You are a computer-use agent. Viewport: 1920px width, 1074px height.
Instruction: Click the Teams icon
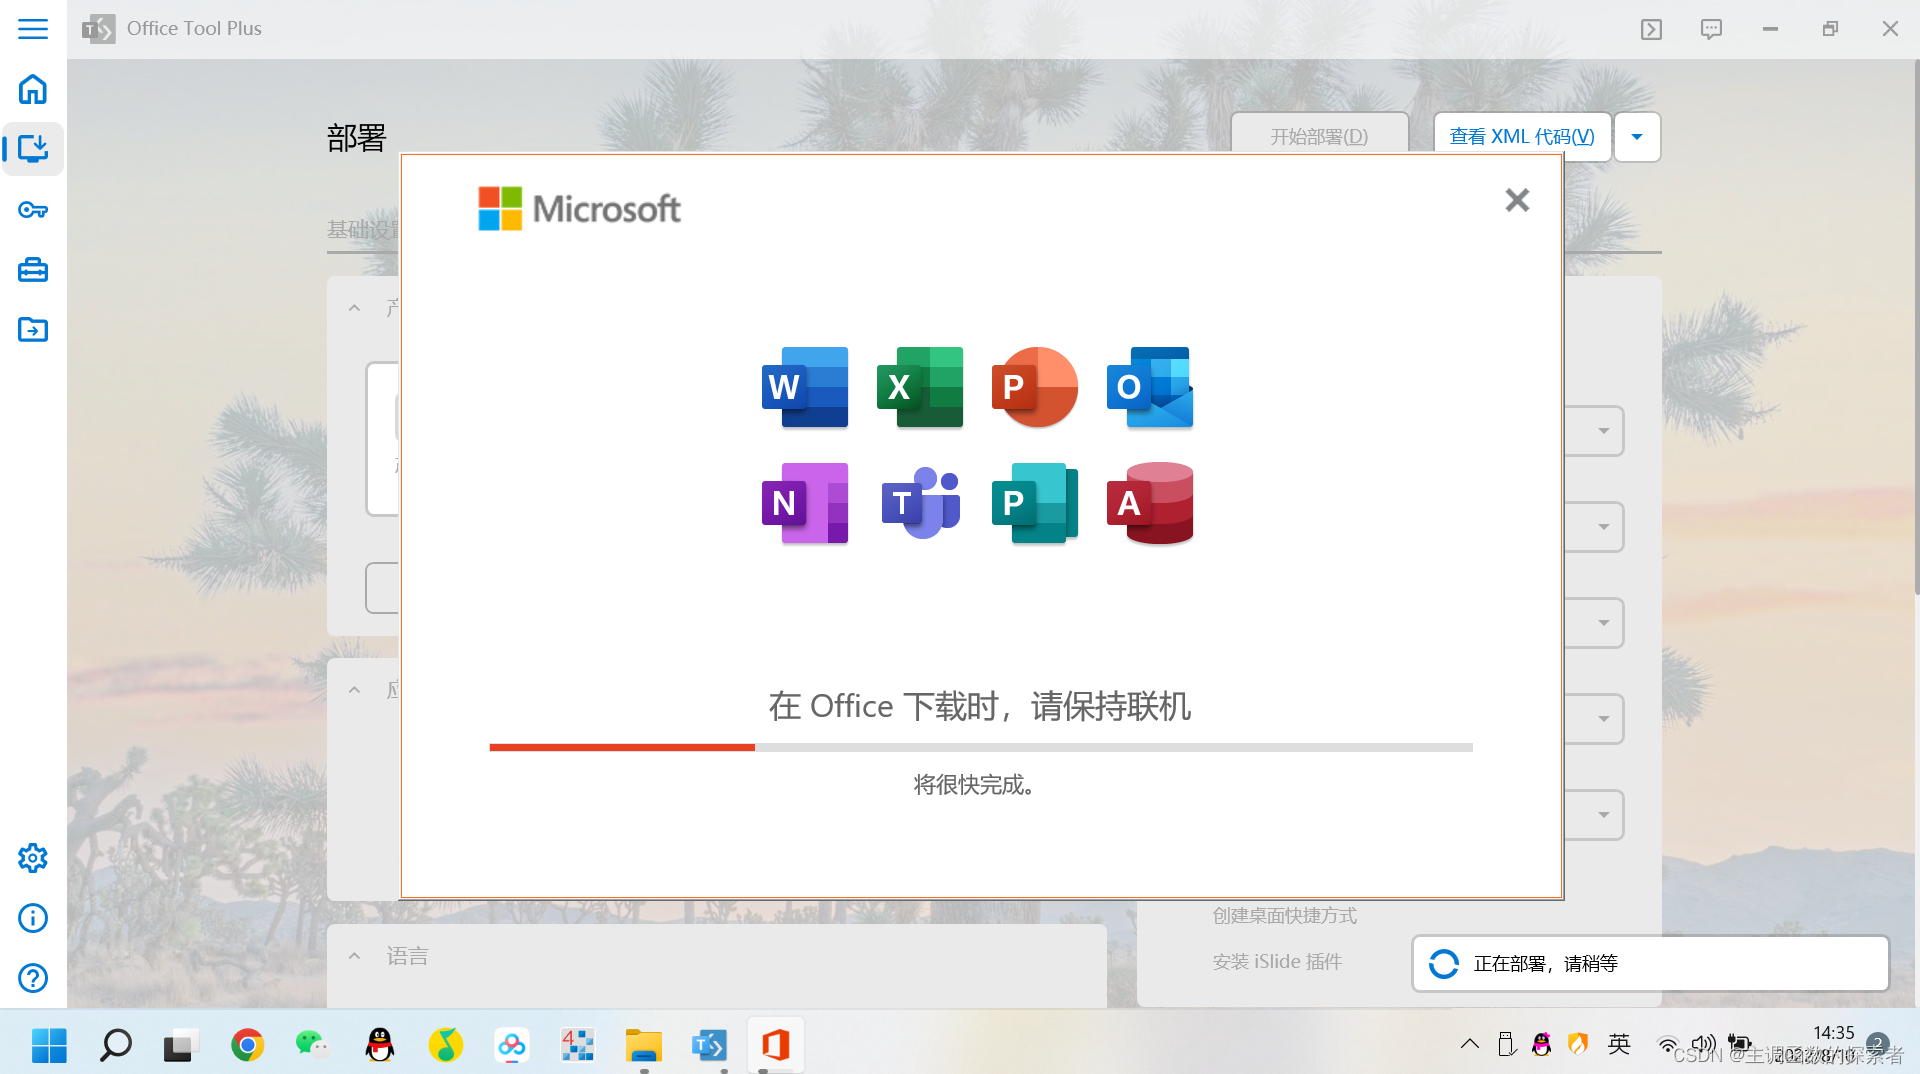tap(920, 503)
